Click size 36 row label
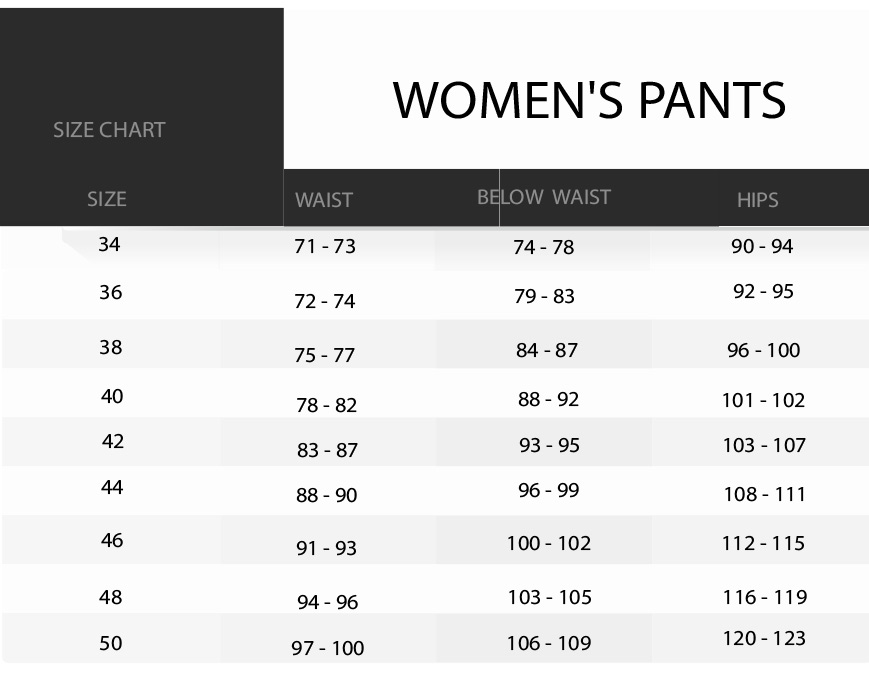This screenshot has width=869, height=700. pos(110,292)
